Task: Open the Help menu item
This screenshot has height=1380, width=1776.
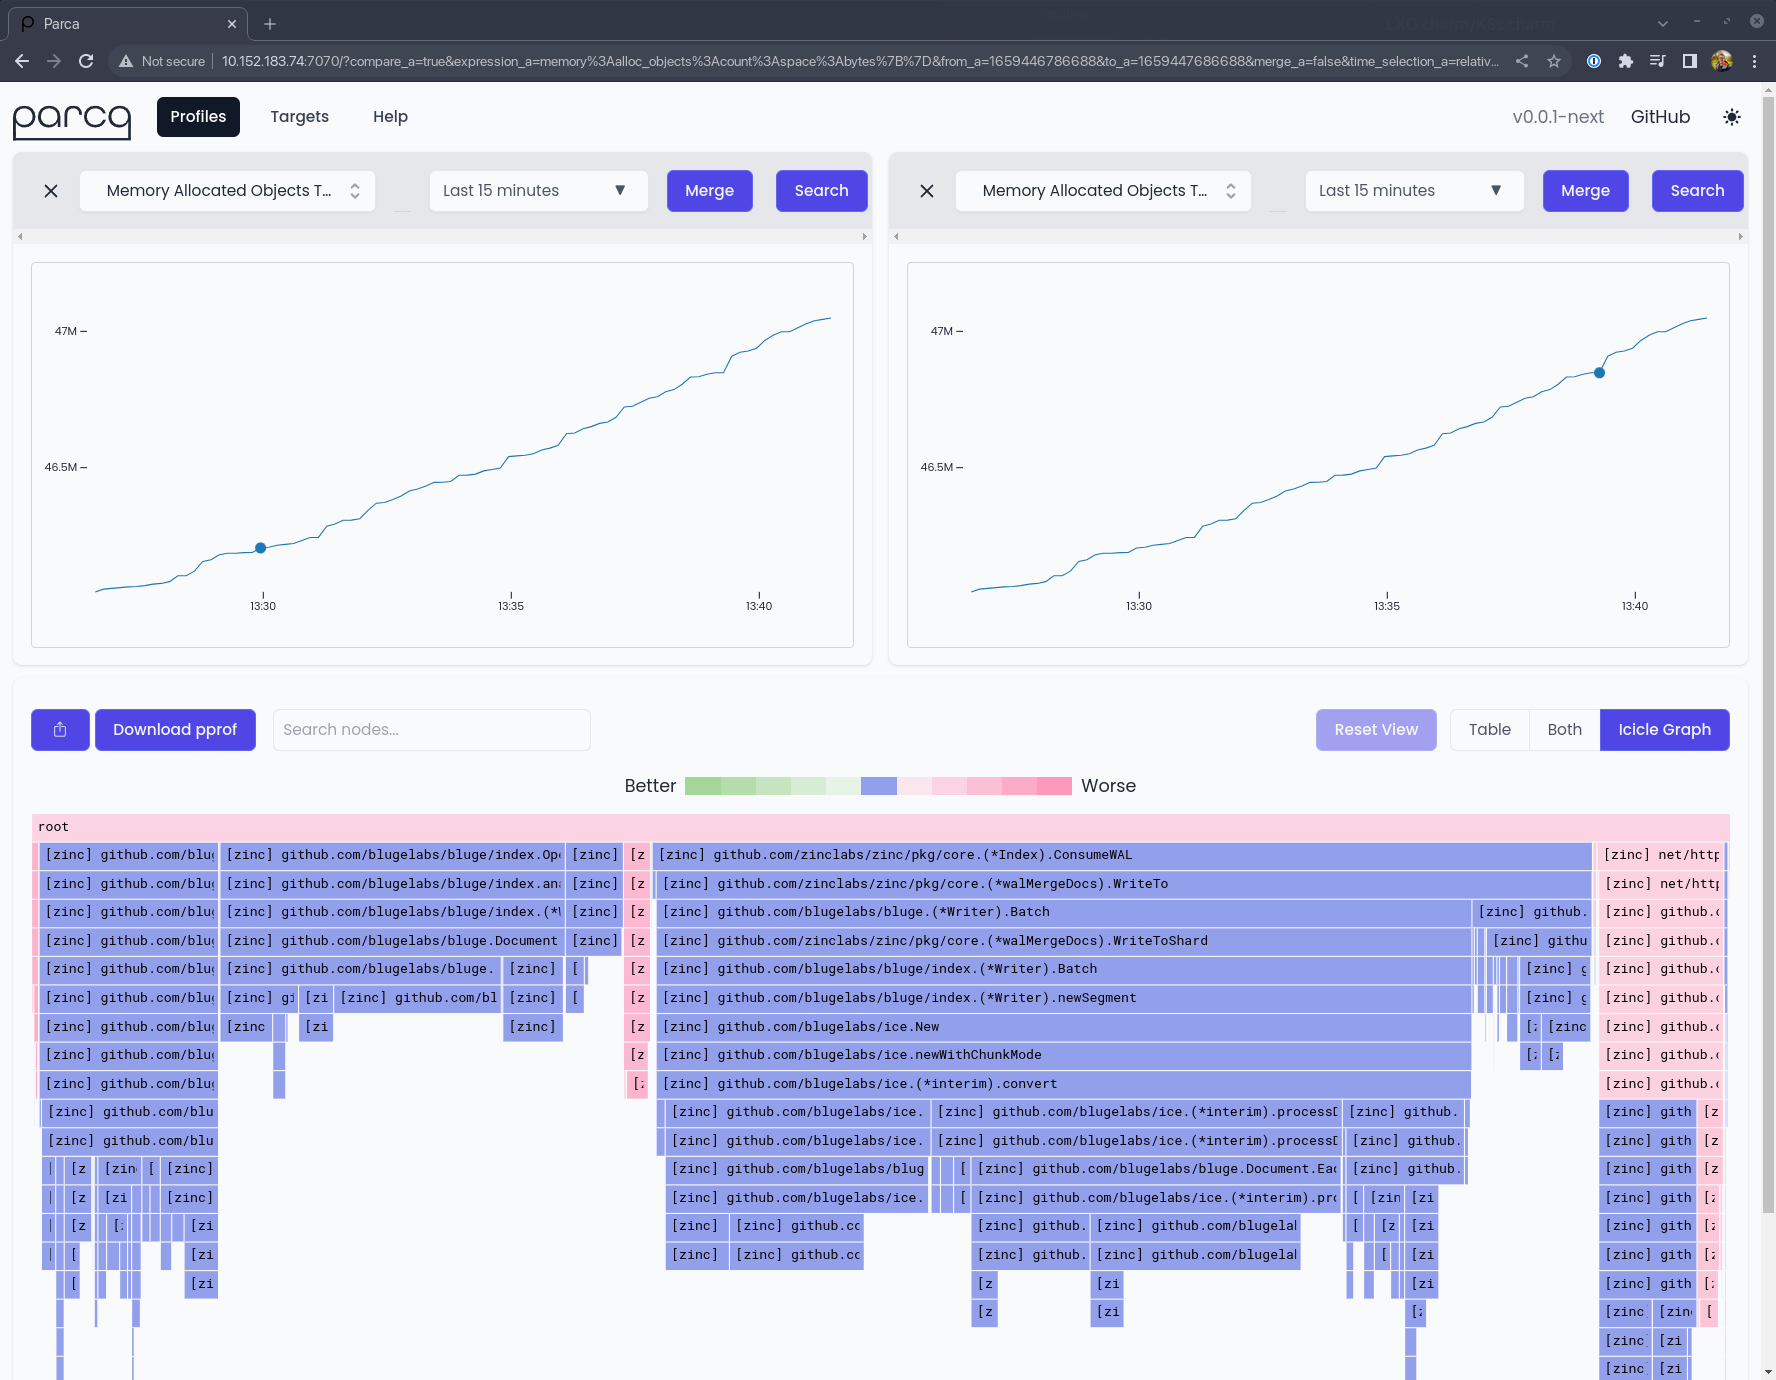Action: coord(390,117)
